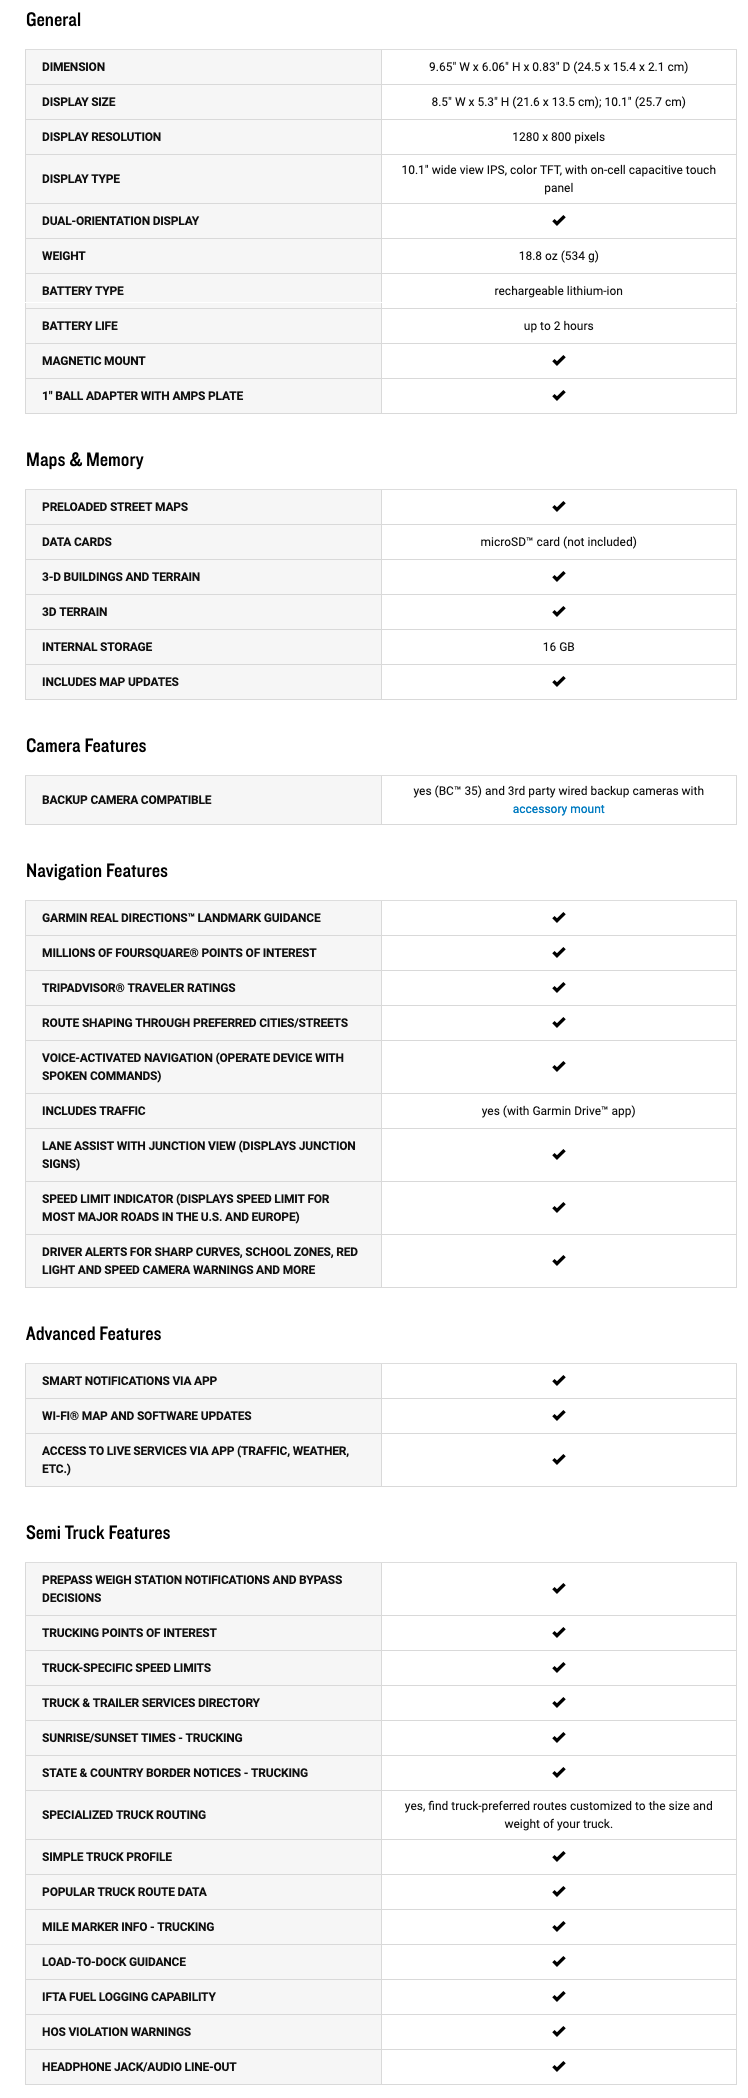Open the accessory mount link

point(558,809)
